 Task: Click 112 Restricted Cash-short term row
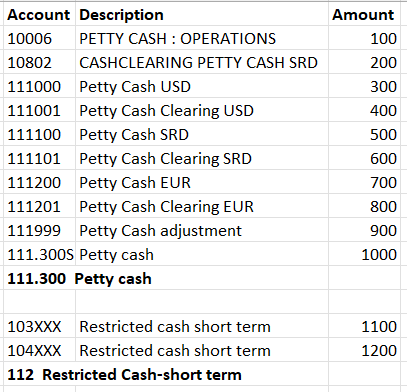202,374
